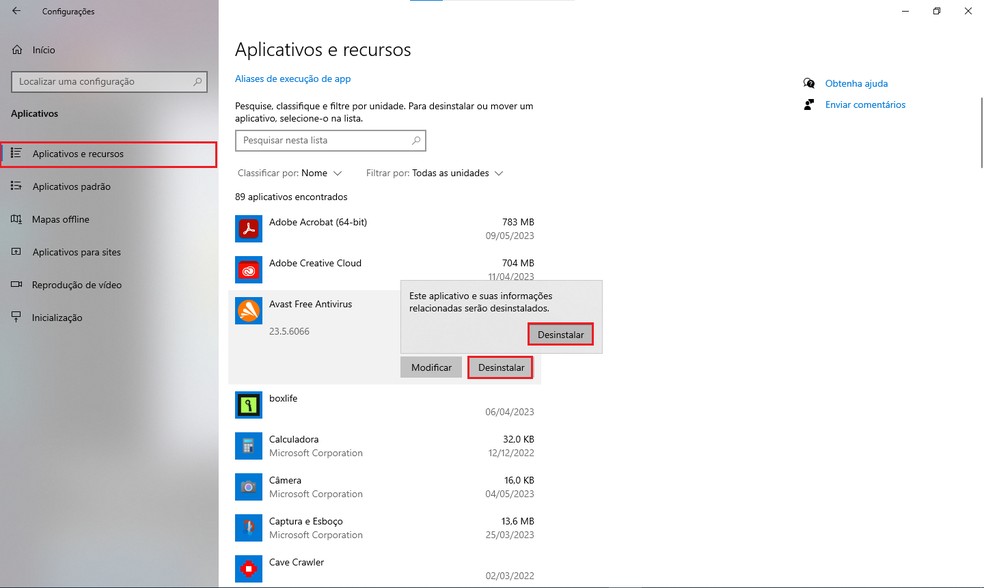This screenshot has height=588, width=984.
Task: Select Mapas offline in sidebar
Action: tap(60, 220)
